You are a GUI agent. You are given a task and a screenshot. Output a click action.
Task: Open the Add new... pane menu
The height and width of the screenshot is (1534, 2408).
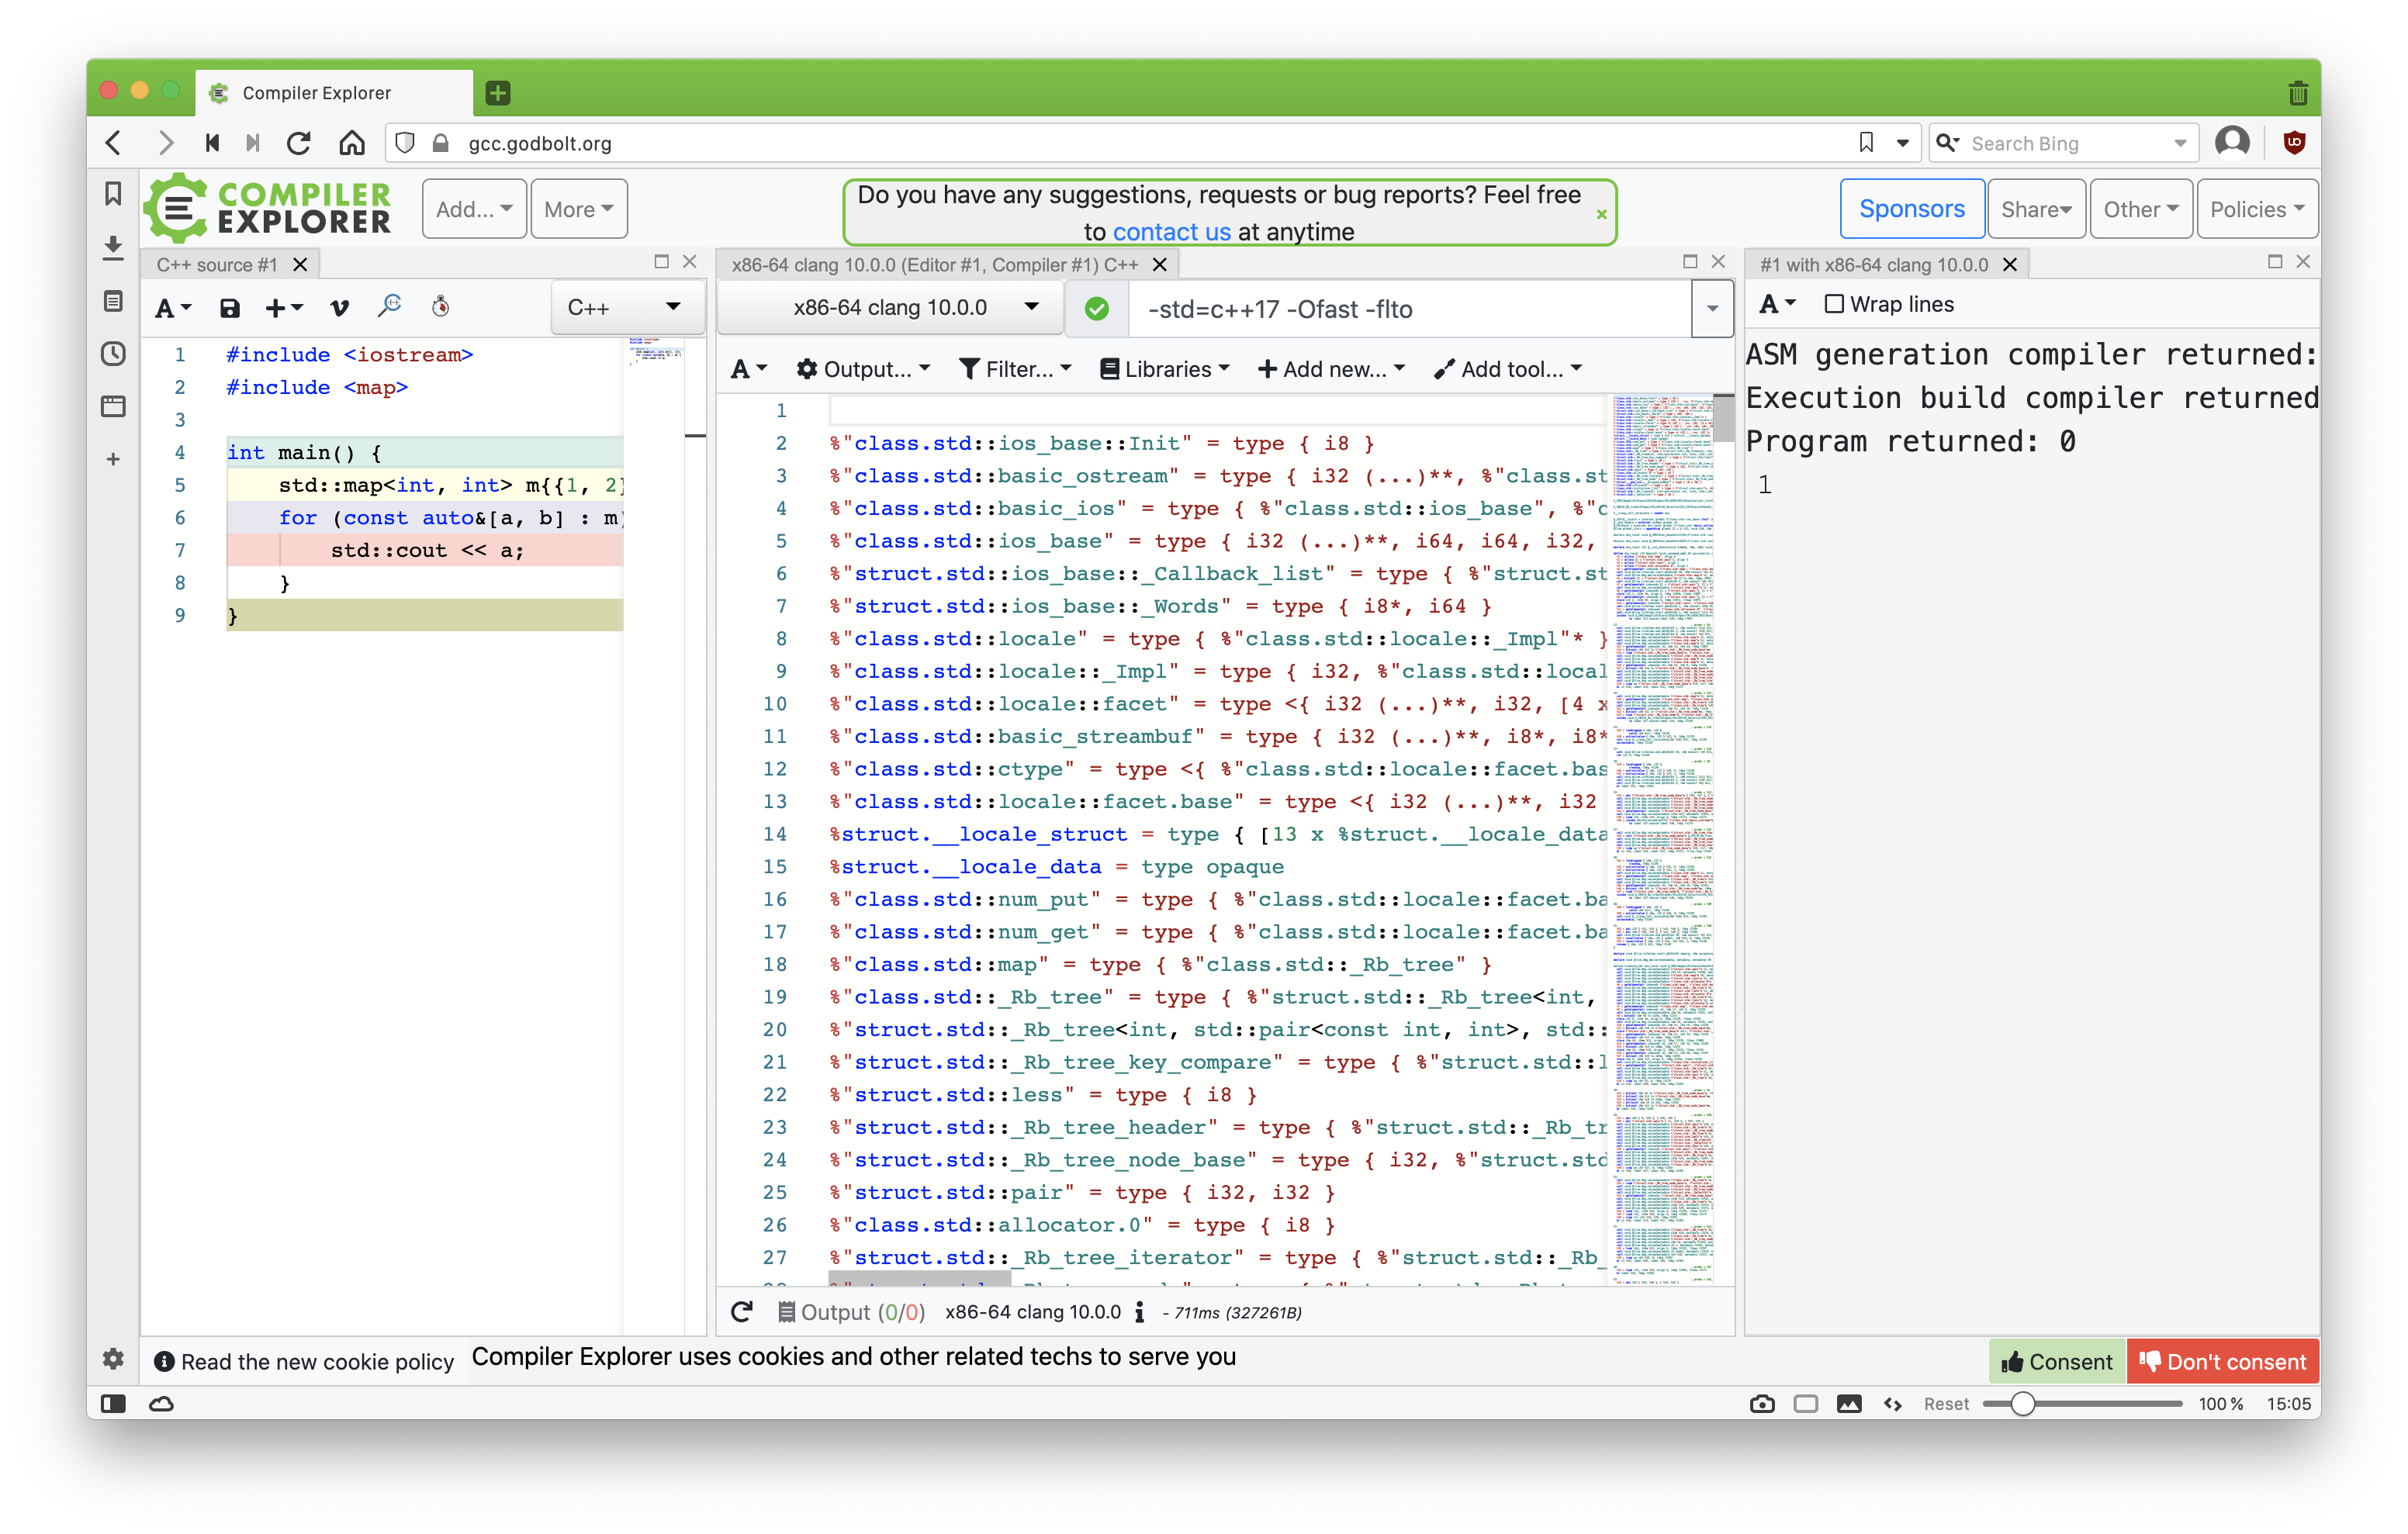(x=1331, y=369)
